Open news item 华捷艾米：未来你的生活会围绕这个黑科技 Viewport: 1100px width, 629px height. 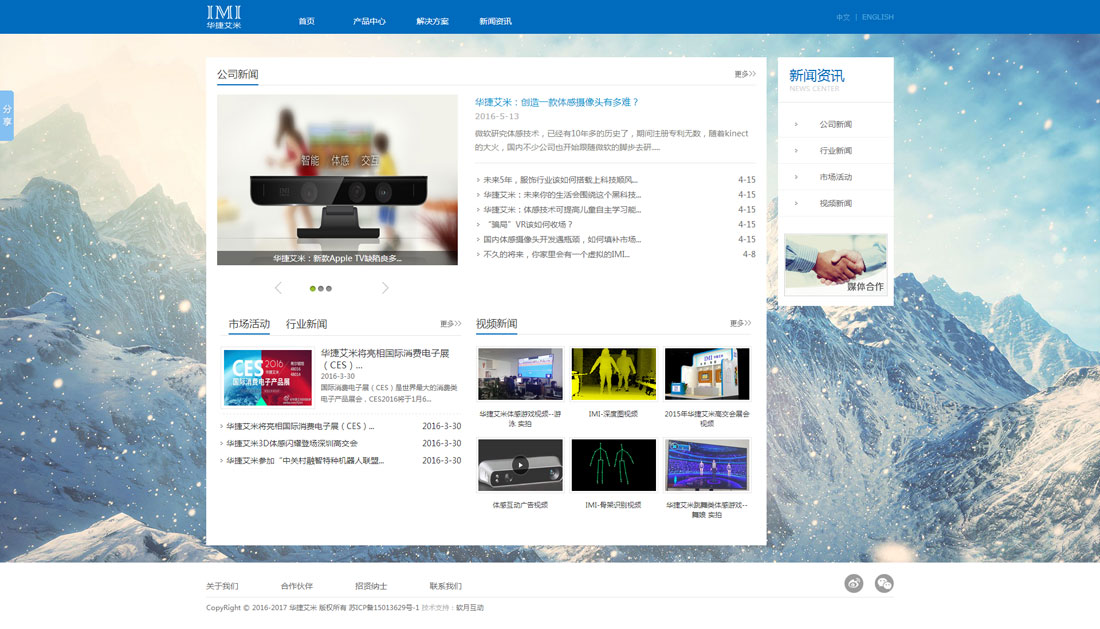point(562,195)
